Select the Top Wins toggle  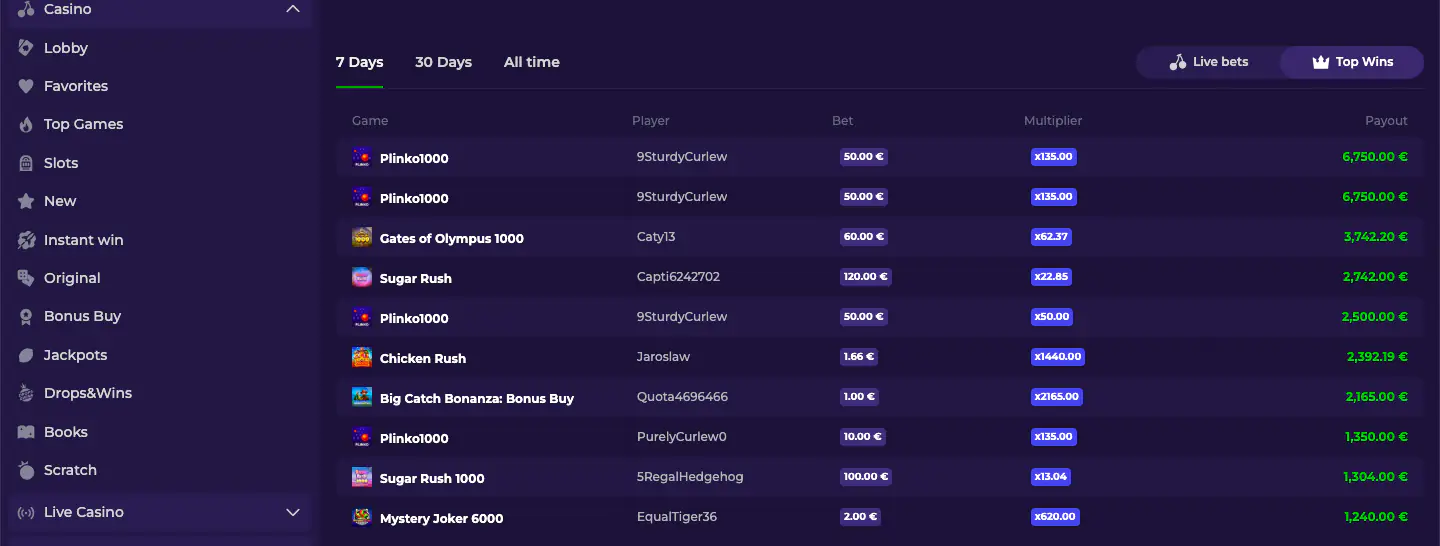pyautogui.click(x=1352, y=62)
